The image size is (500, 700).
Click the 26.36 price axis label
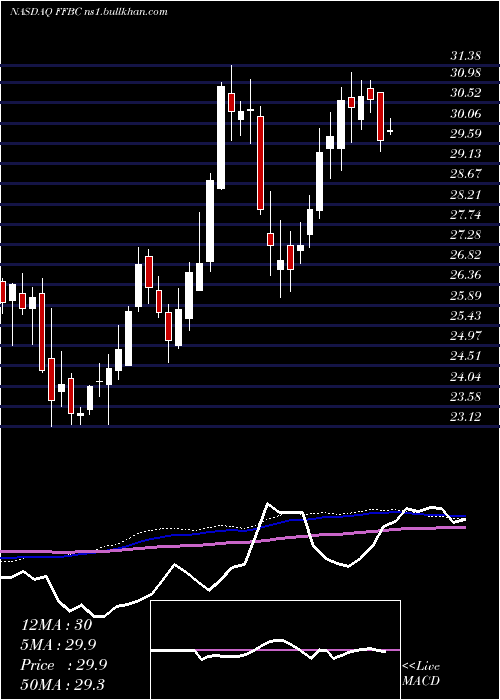click(466, 275)
